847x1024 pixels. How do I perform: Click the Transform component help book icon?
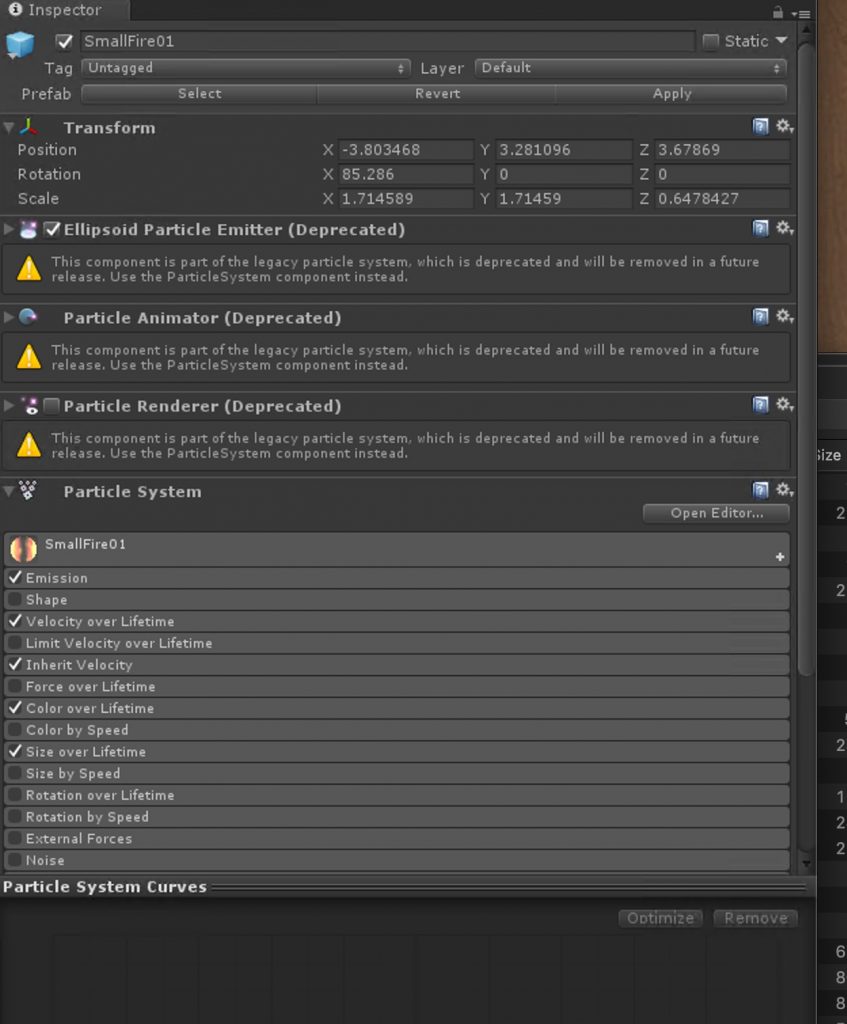click(760, 127)
